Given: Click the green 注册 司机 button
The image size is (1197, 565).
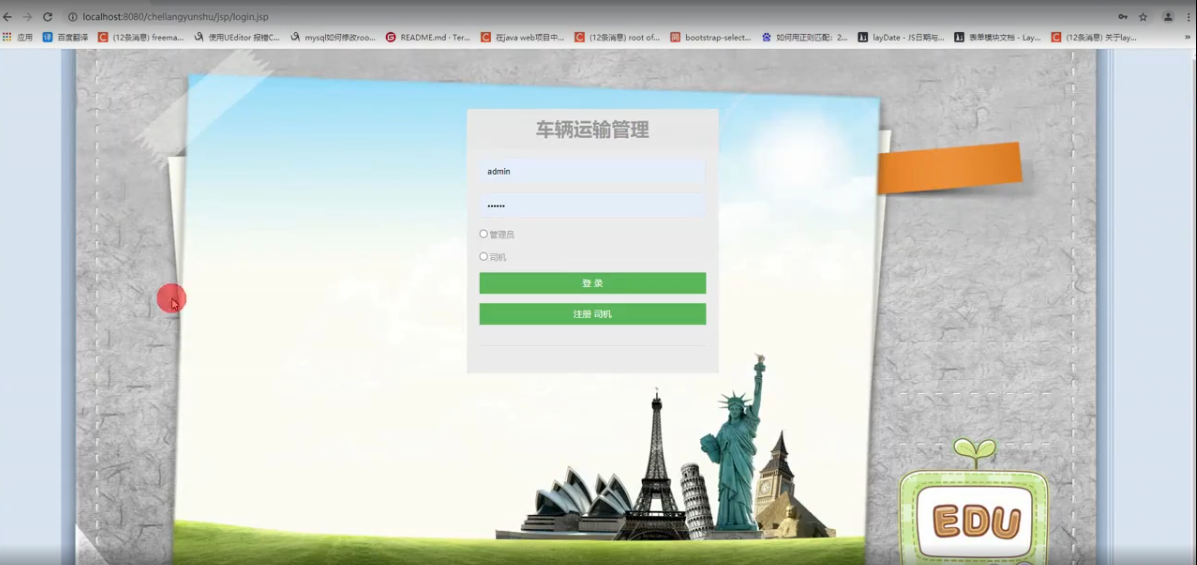Looking at the screenshot, I should (x=592, y=314).
